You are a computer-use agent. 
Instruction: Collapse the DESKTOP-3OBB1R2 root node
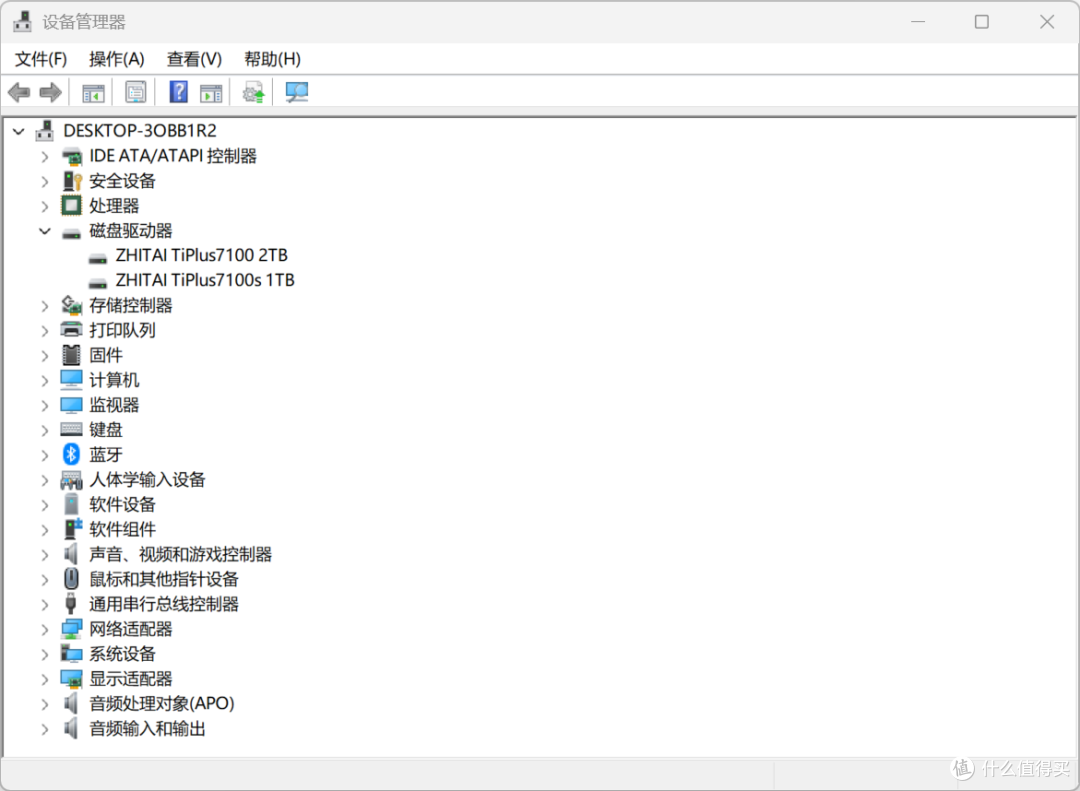[19, 131]
